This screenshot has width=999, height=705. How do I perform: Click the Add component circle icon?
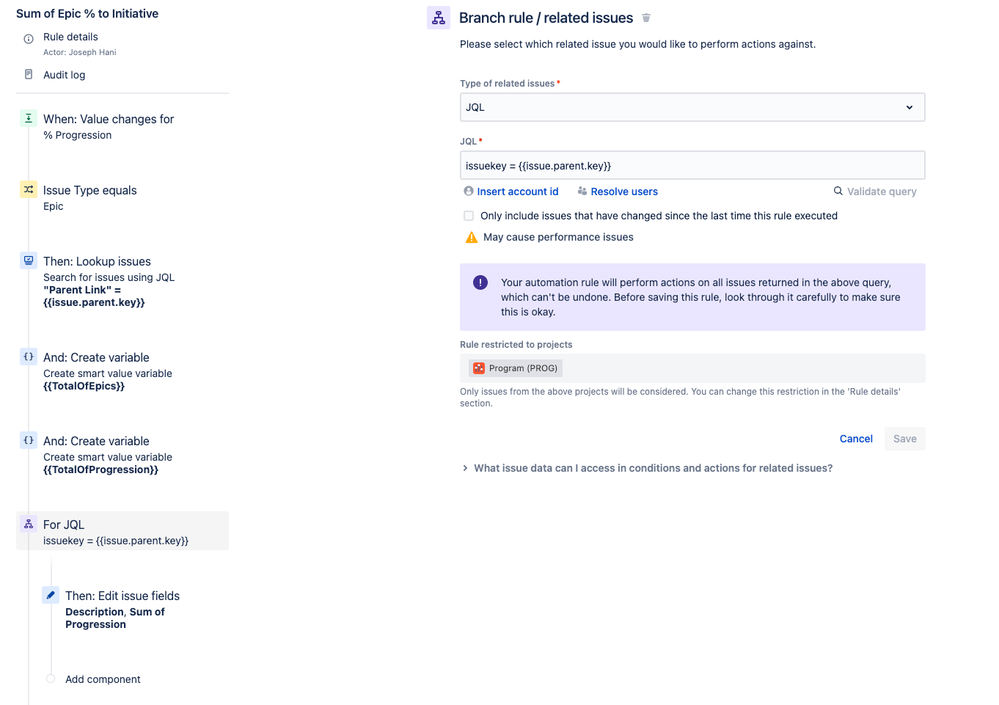pos(51,679)
